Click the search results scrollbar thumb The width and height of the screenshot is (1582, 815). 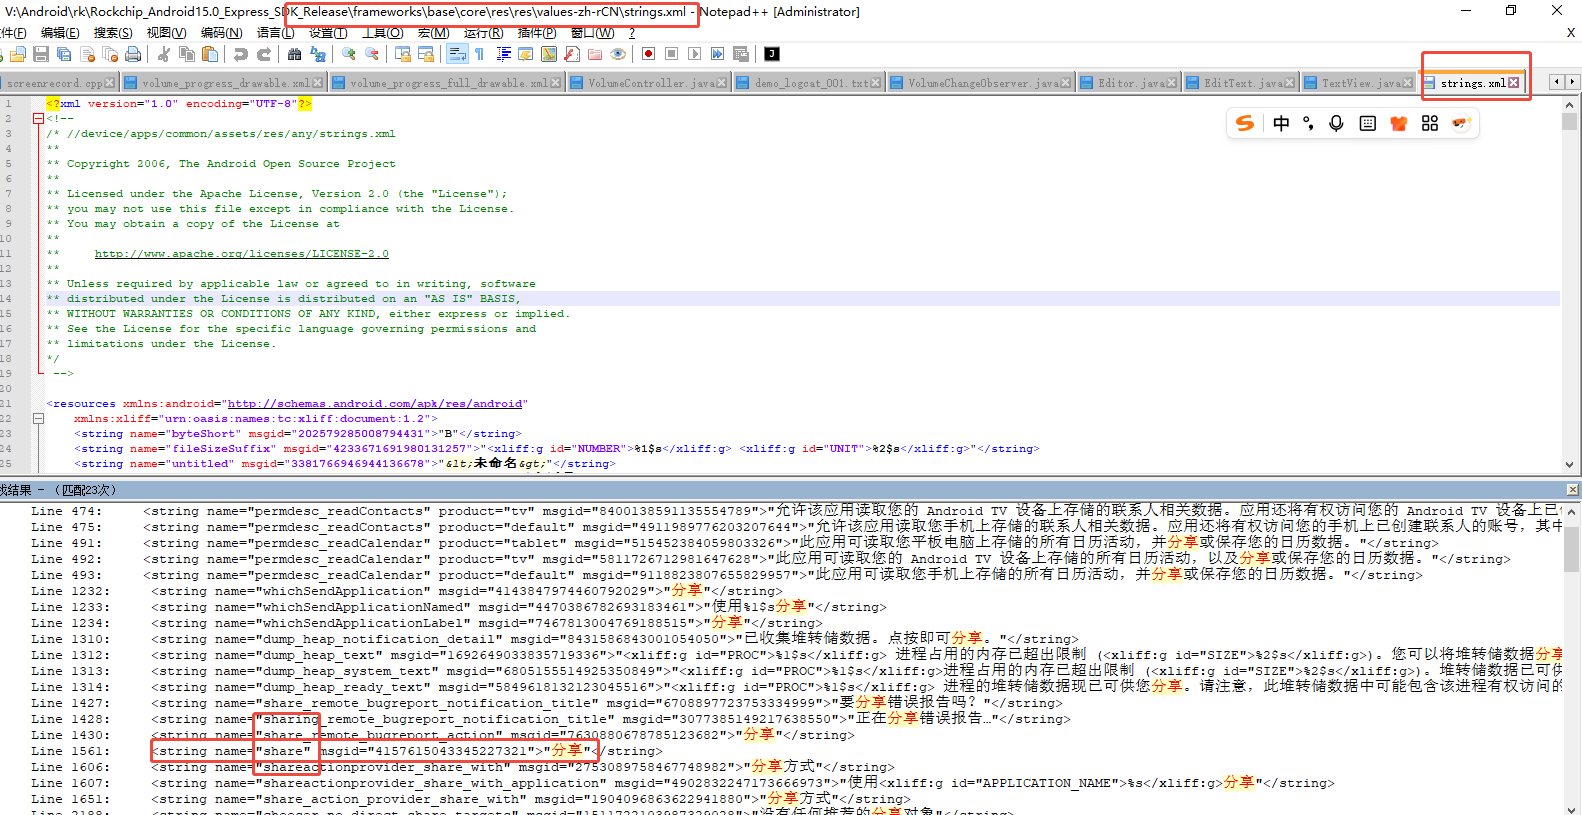[x=1571, y=549]
